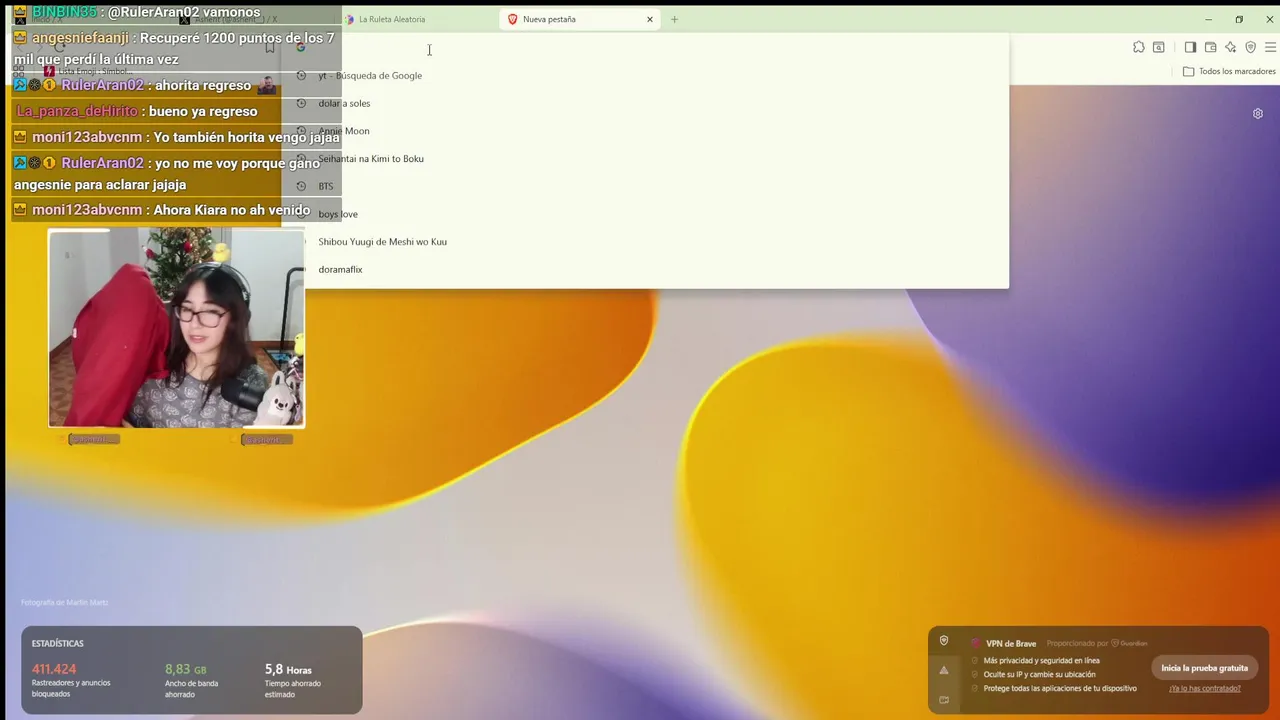The image size is (1280, 720).
Task: Click 'Inicia la prueba gratuita' button
Action: 1204,668
